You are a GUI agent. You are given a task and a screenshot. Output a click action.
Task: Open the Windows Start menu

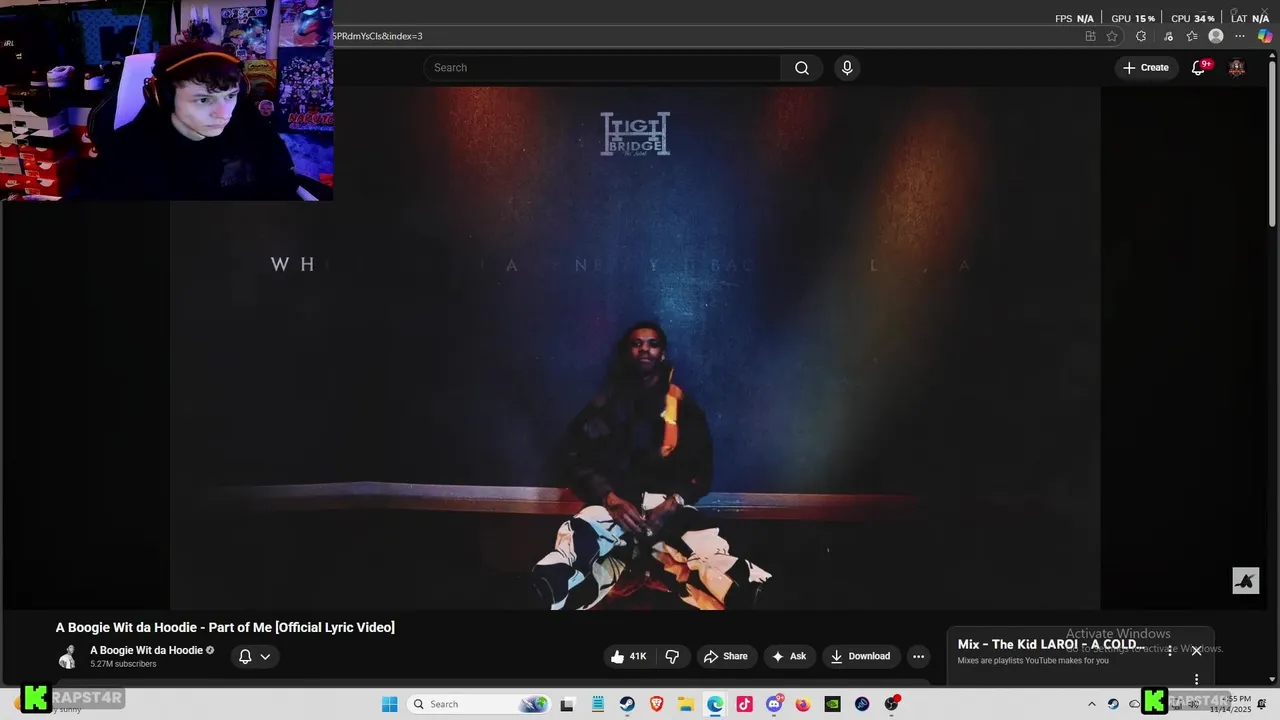(390, 704)
